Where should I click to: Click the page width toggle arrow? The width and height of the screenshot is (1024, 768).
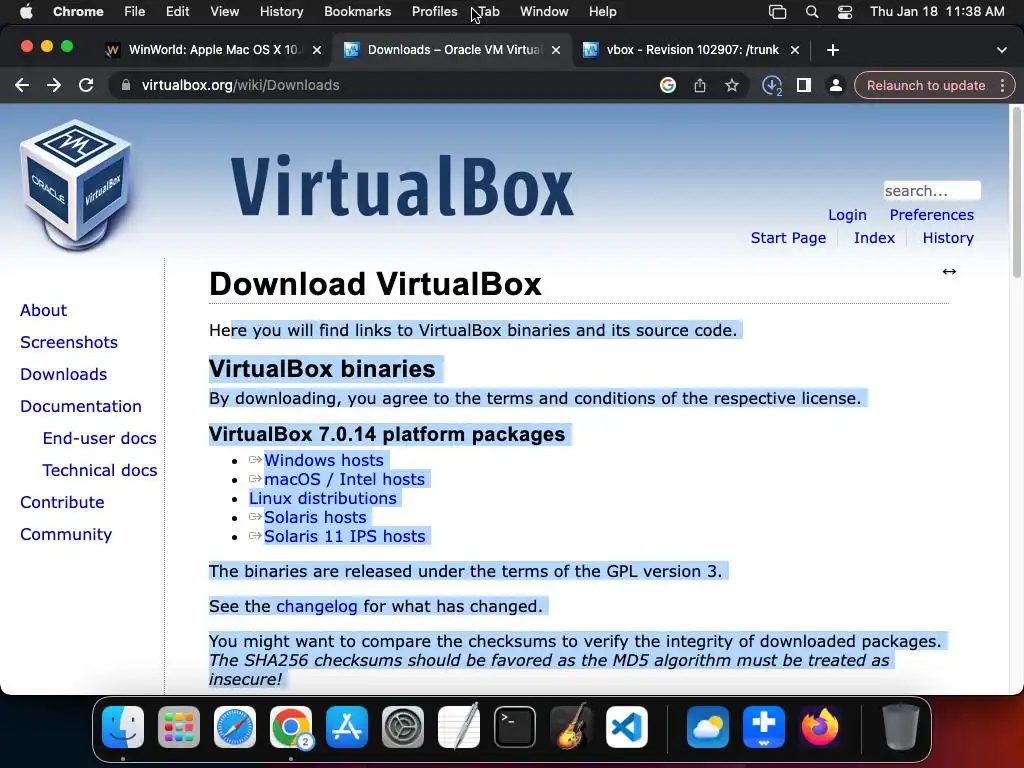click(949, 272)
